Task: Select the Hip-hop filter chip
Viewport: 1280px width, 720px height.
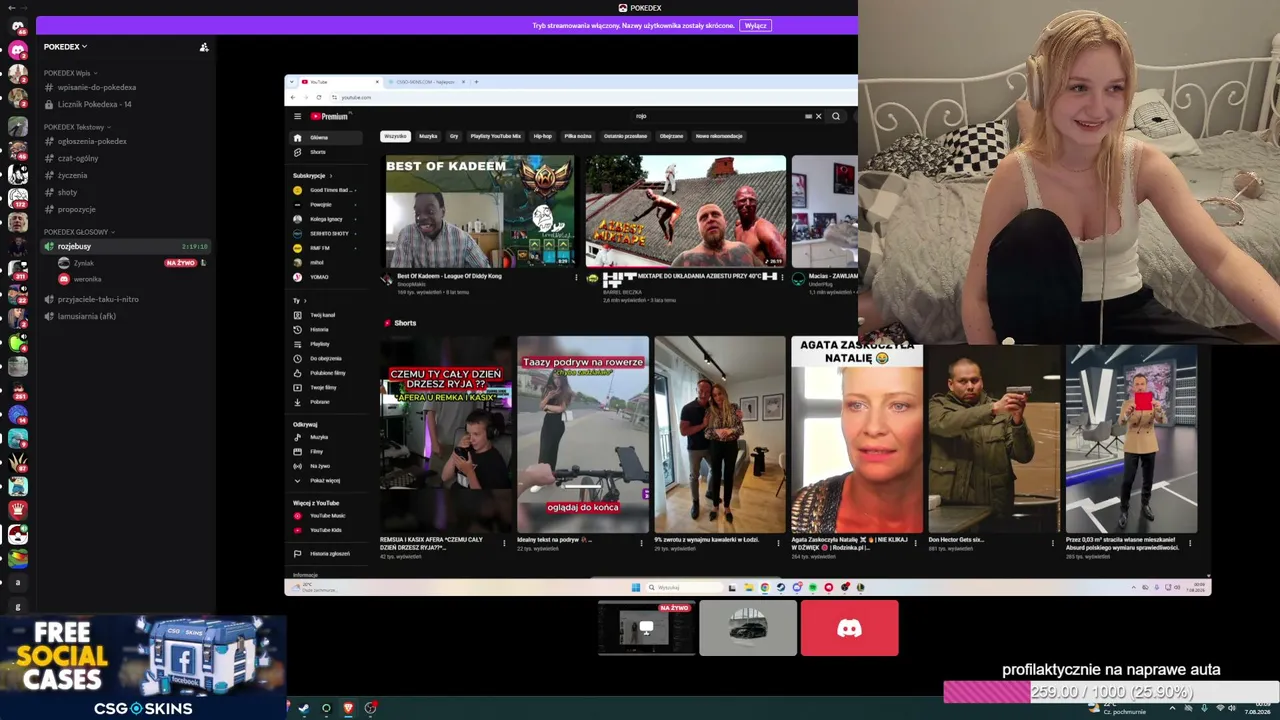Action: [x=543, y=136]
